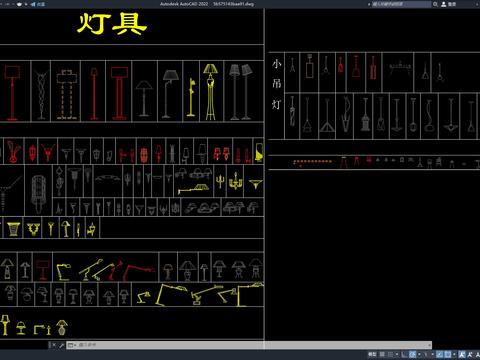Click the help search input box
Viewport: 480px width, 360px height.
pos(401,4)
